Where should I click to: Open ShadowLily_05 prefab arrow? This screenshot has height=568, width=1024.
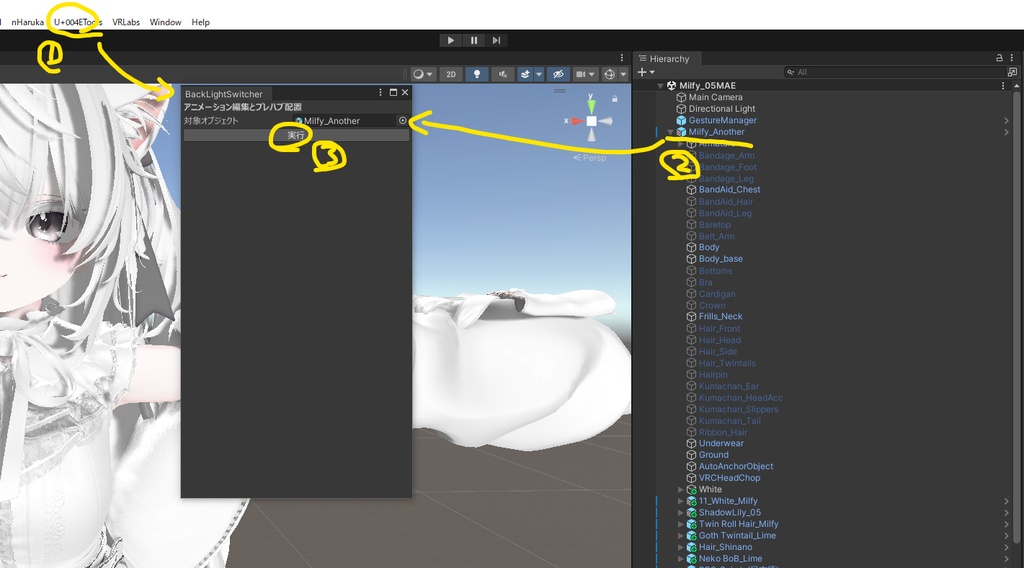click(1006, 513)
